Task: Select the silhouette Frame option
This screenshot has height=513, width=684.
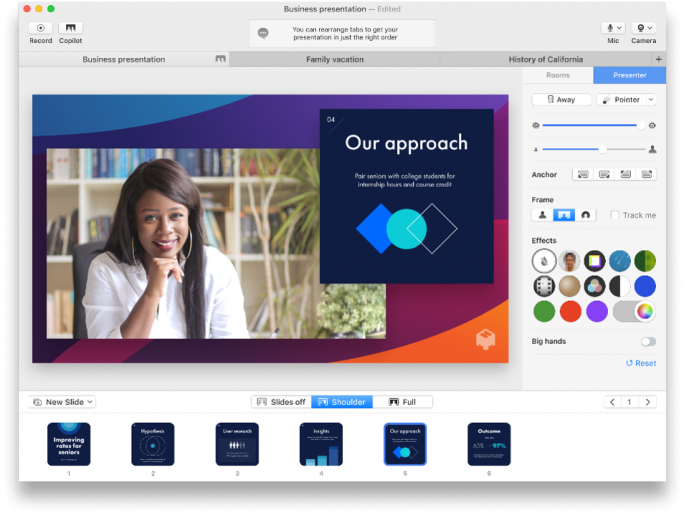Action: [542, 215]
